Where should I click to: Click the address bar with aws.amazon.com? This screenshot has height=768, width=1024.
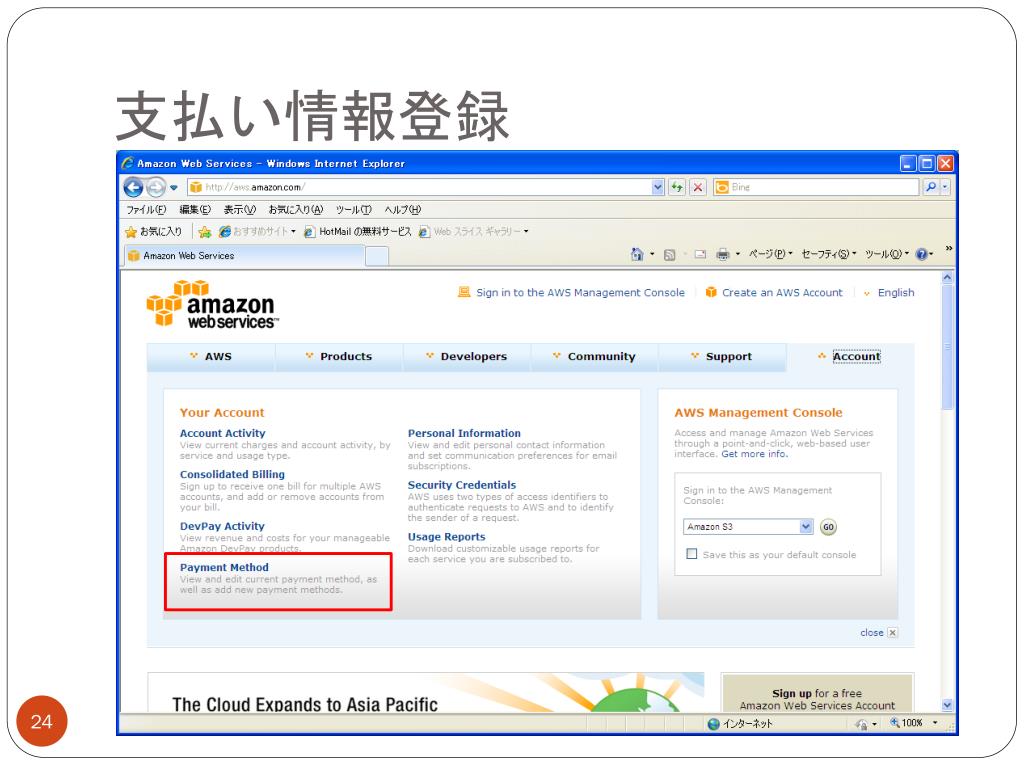[x=419, y=187]
